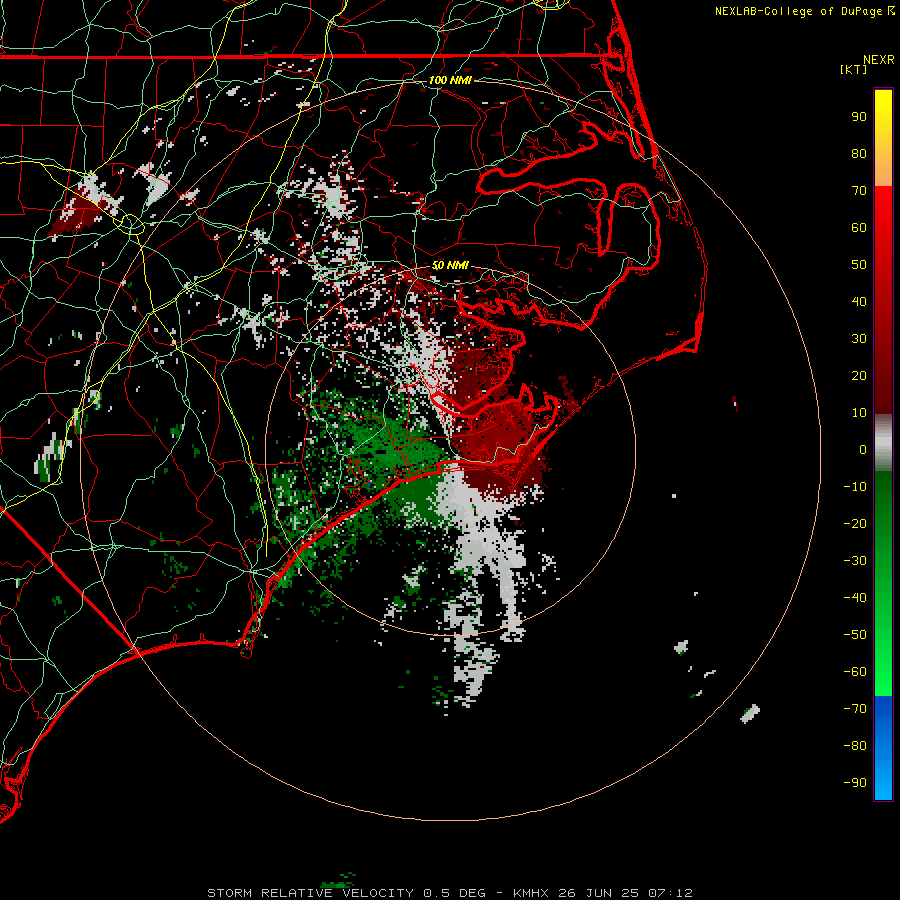Viewport: 900px width, 900px height.
Task: Pick the 40 label on the color scale
Action: [x=859, y=302]
